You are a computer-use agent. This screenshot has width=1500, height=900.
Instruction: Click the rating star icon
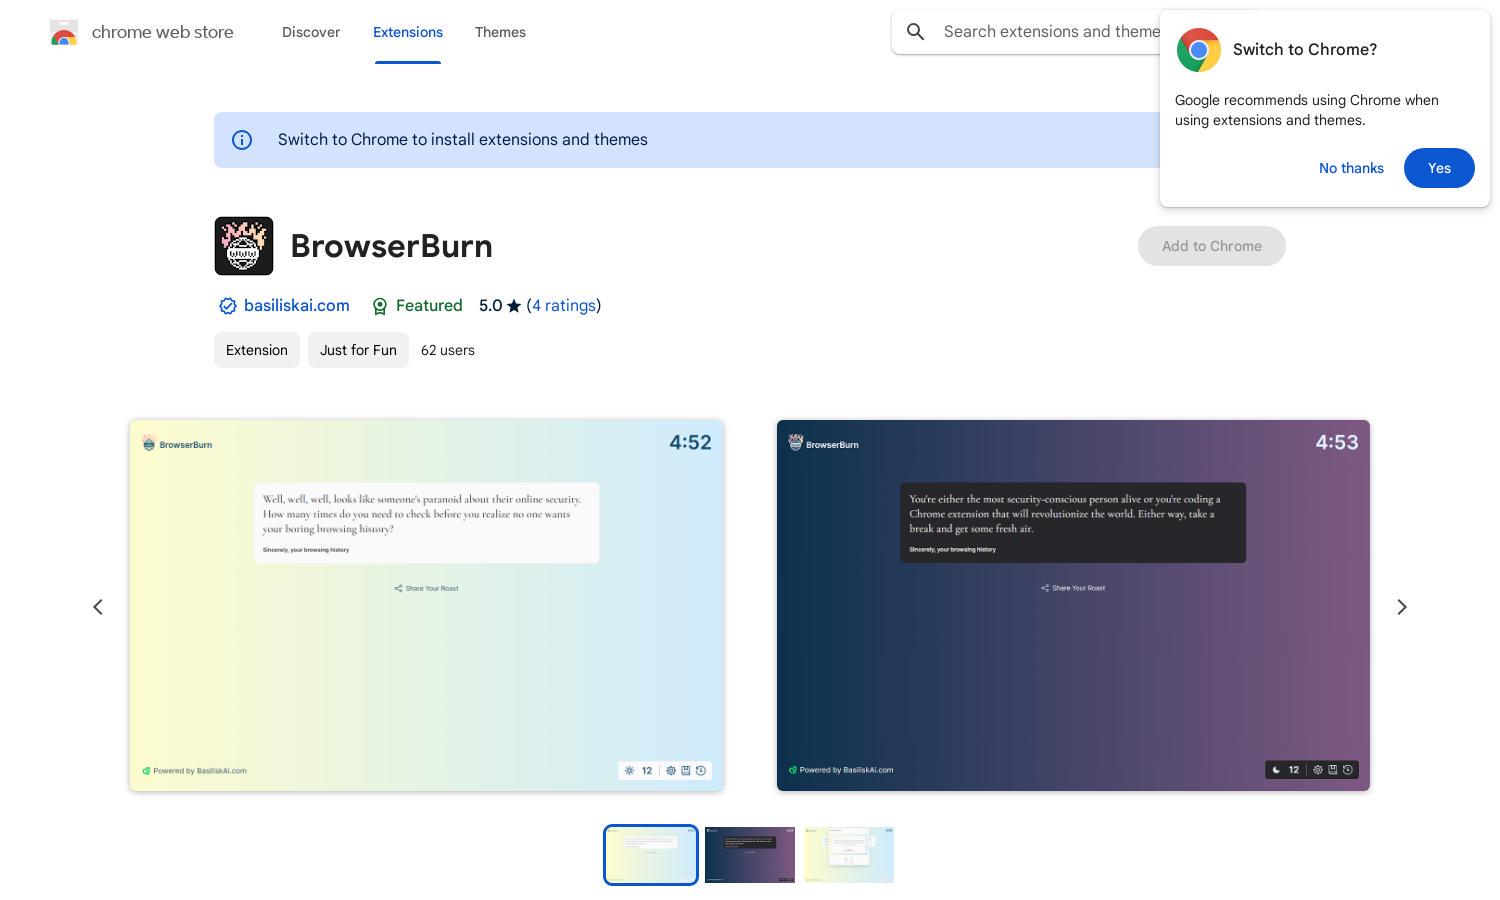coord(514,306)
